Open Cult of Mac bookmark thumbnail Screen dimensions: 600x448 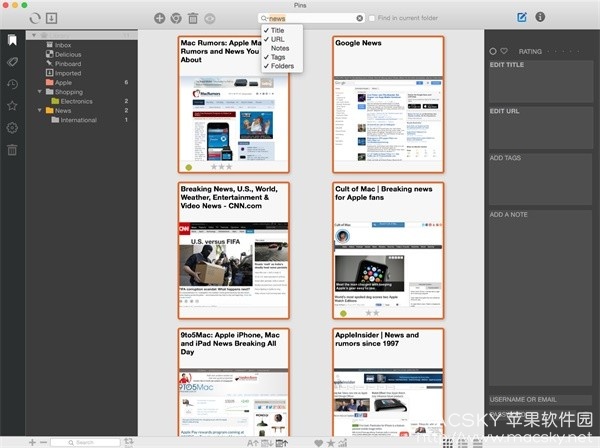point(388,264)
